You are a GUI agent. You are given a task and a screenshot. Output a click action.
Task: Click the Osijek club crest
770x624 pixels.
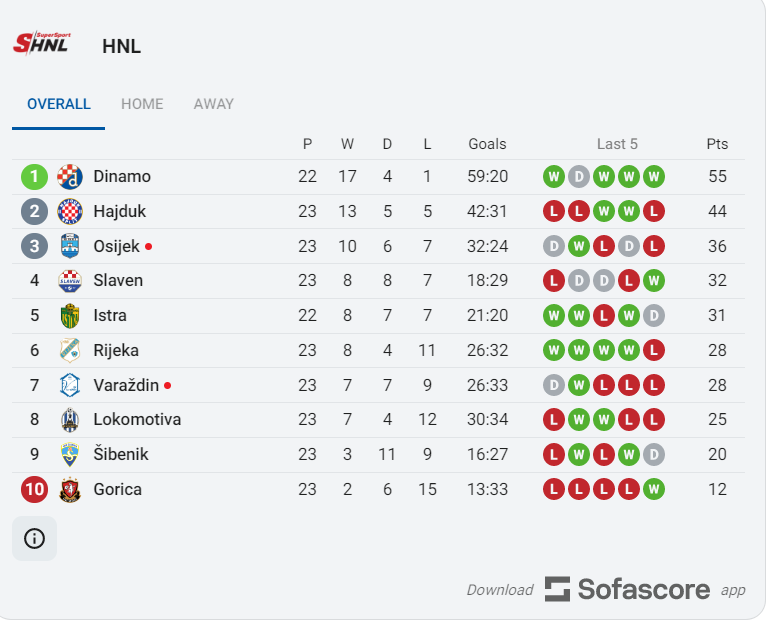pos(70,247)
